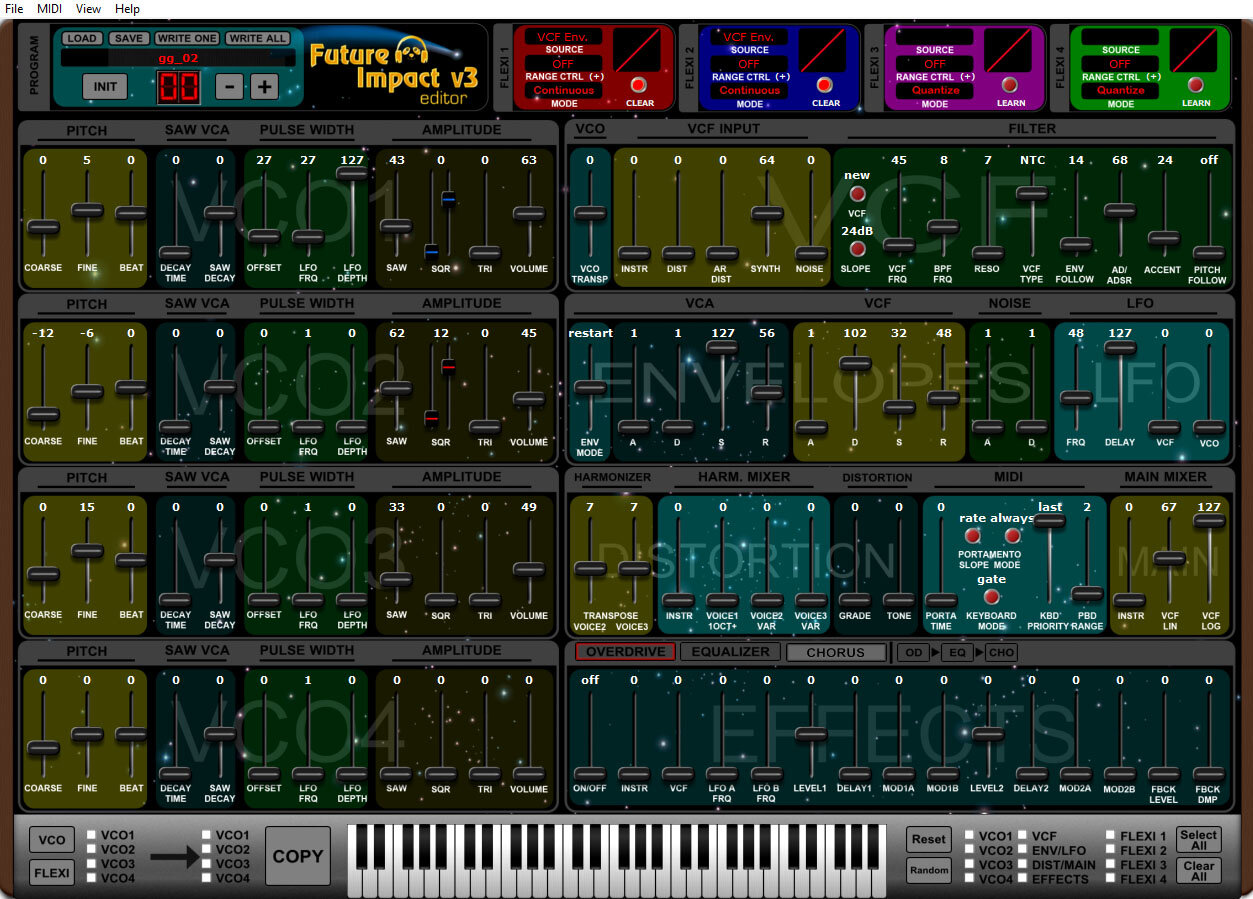Click the Reset button
The image size is (1253, 899).
pos(929,839)
